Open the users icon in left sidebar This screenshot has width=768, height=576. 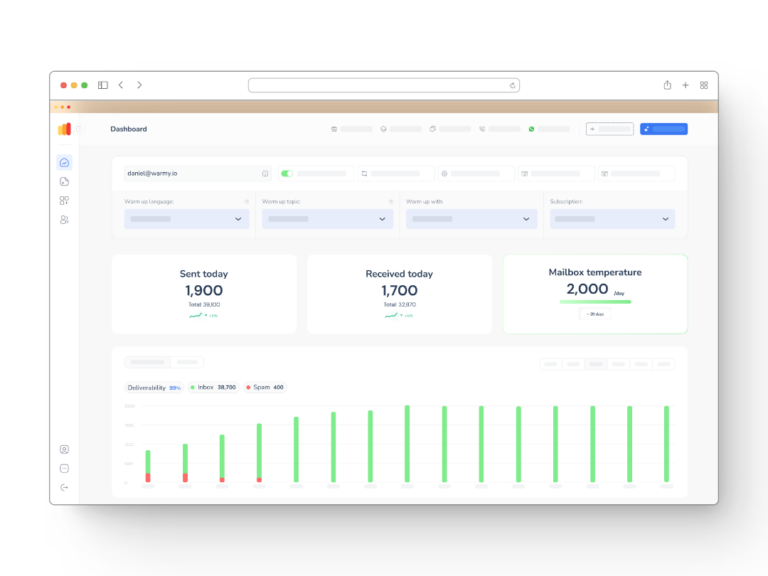(x=64, y=219)
